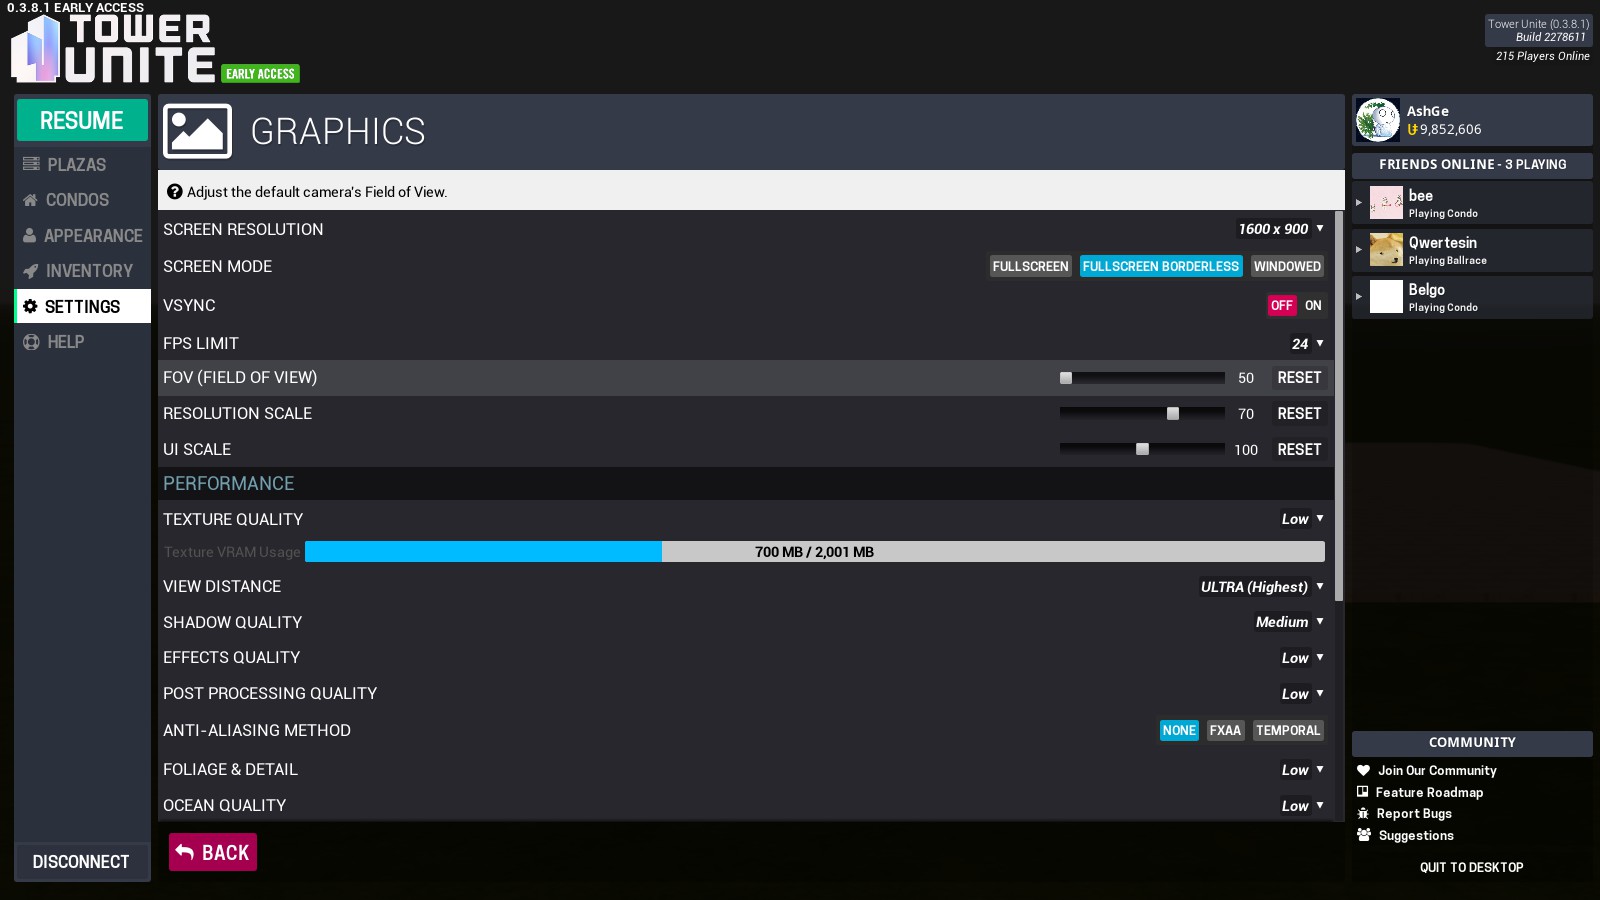Turn VSync on

(1313, 305)
